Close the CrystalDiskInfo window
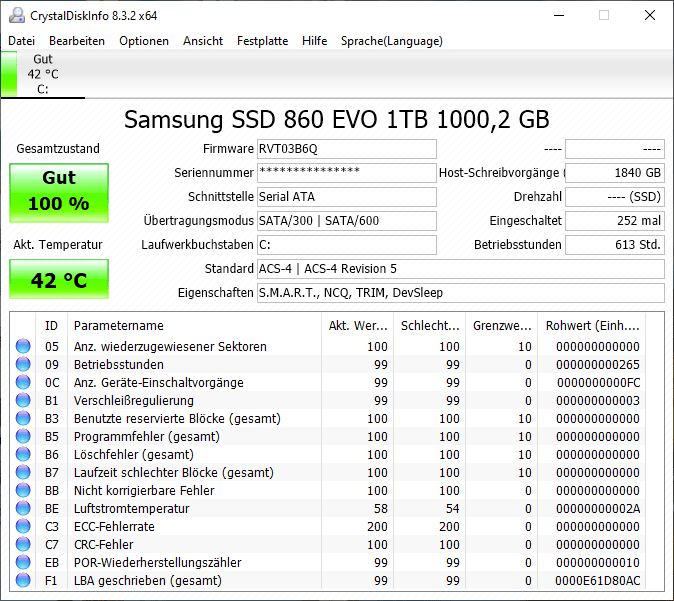674x601 pixels. click(x=650, y=15)
